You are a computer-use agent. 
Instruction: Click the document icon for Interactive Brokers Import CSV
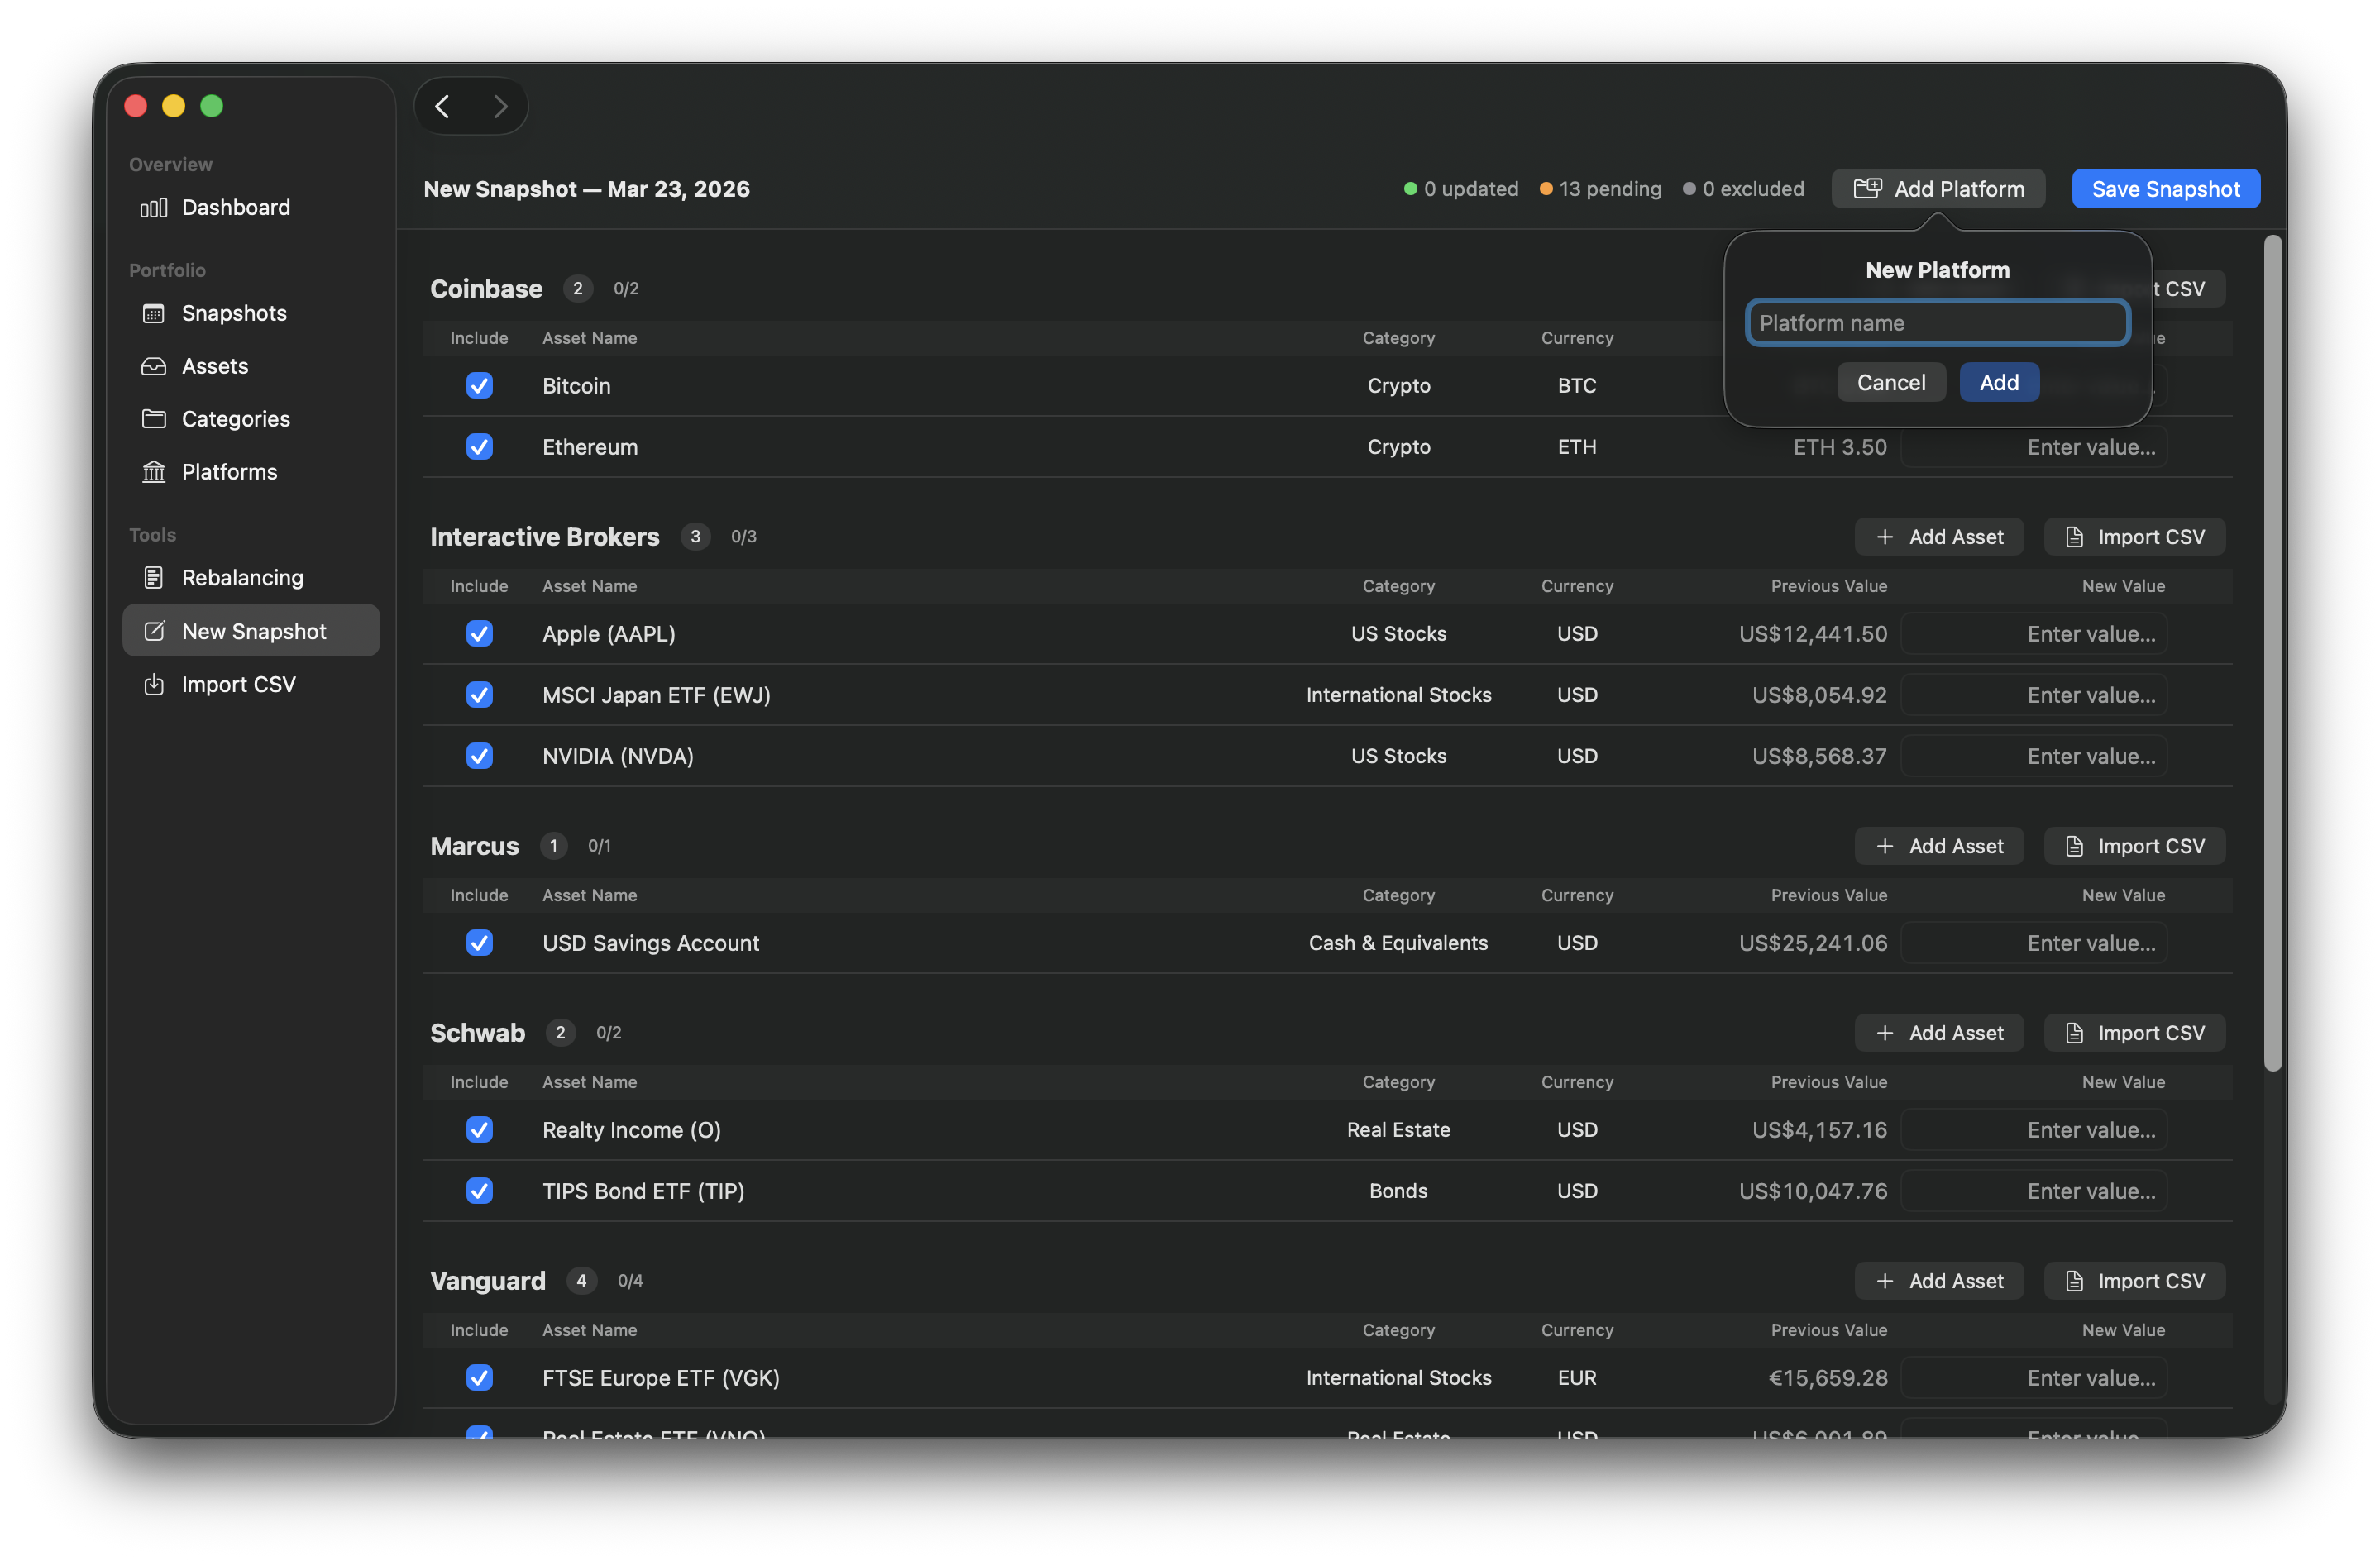point(2075,537)
